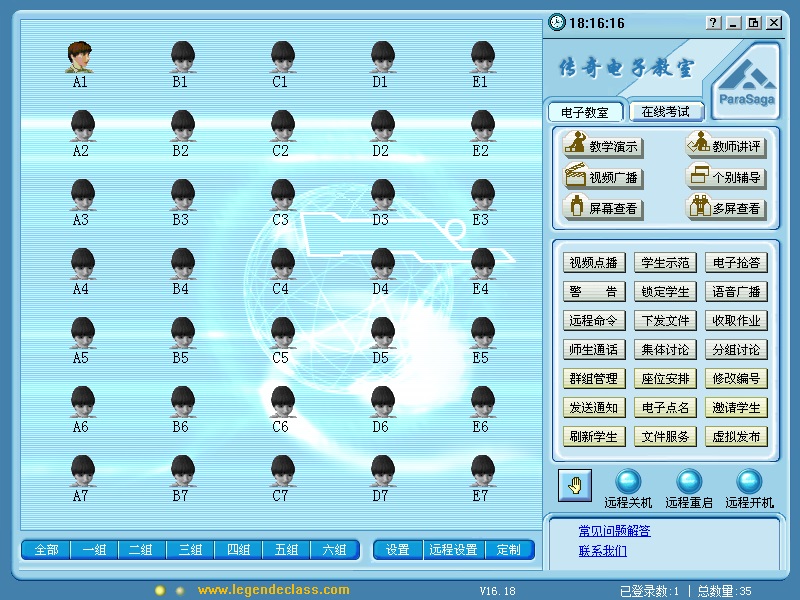This screenshot has height=600, width=800.
Task: Open 设置 settings
Action: pos(398,549)
